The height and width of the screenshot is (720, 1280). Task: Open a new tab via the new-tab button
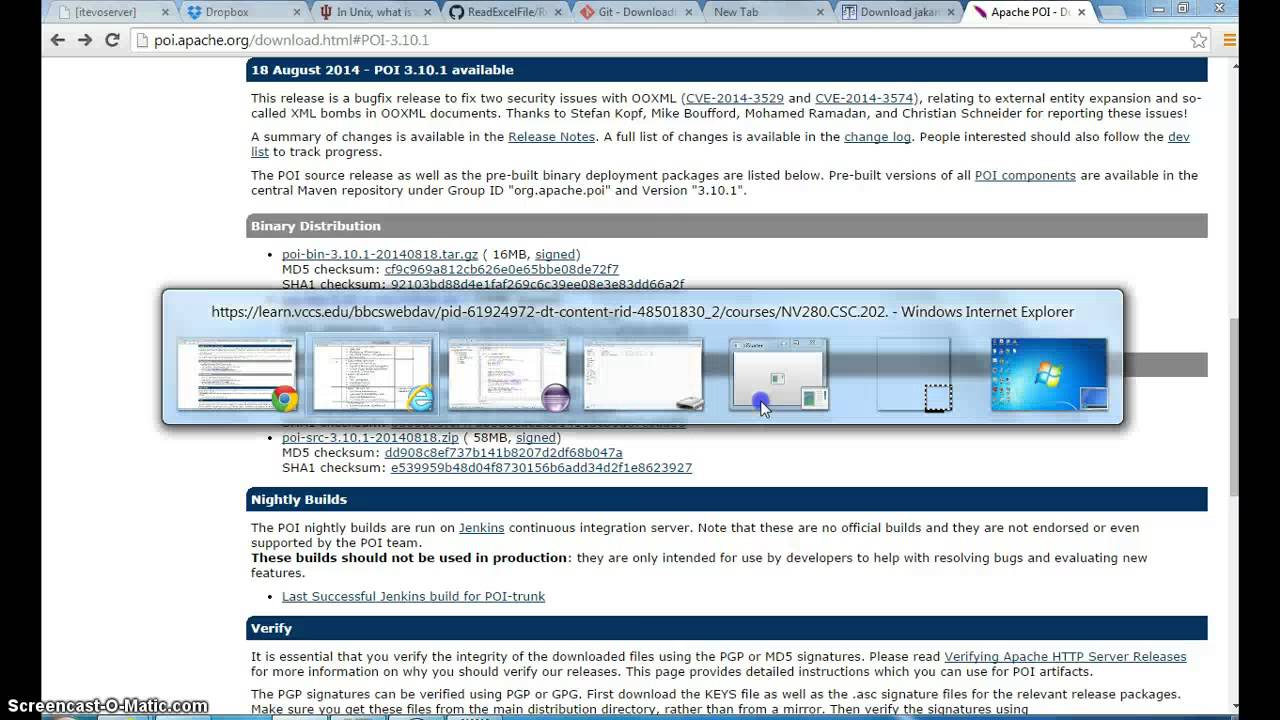coord(1112,13)
